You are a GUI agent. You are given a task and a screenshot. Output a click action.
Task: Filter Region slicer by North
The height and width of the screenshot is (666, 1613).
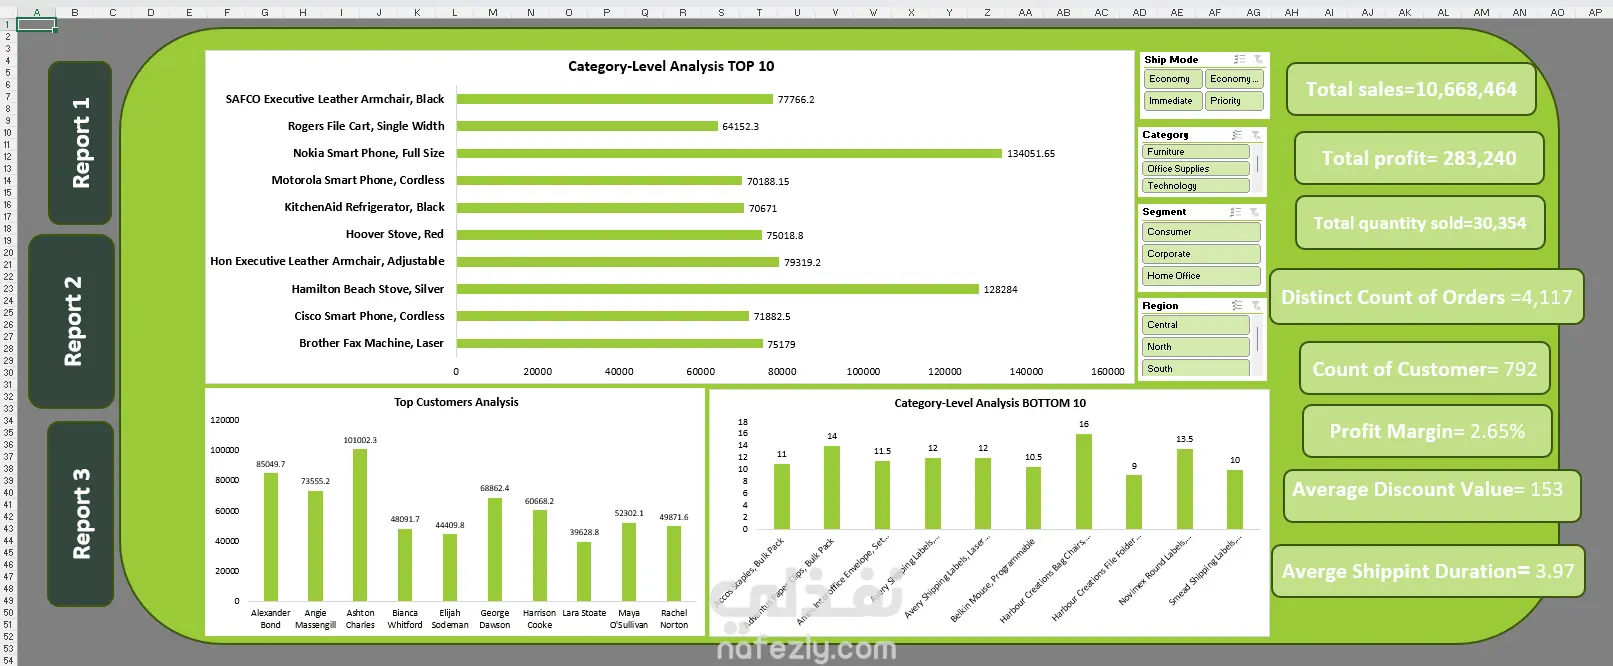tap(1196, 347)
